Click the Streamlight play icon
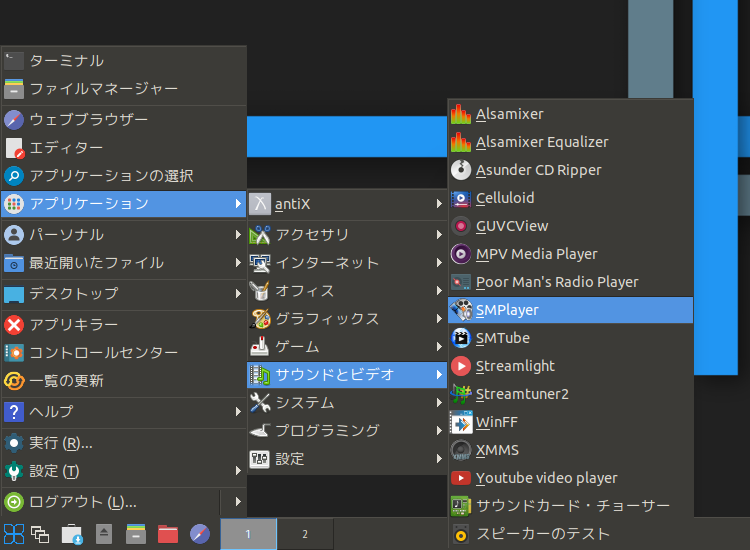Image resolution: width=750 pixels, height=550 pixels. point(461,366)
